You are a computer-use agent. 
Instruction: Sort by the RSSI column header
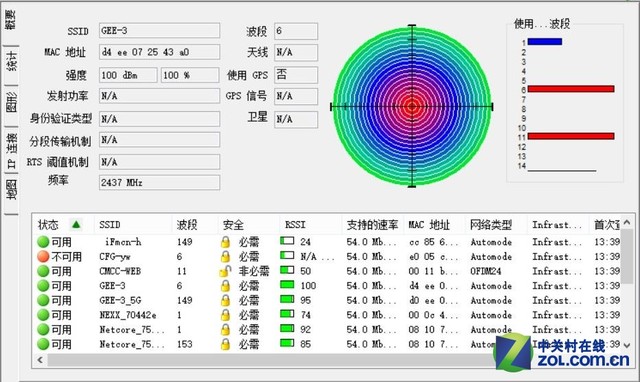click(x=311, y=224)
